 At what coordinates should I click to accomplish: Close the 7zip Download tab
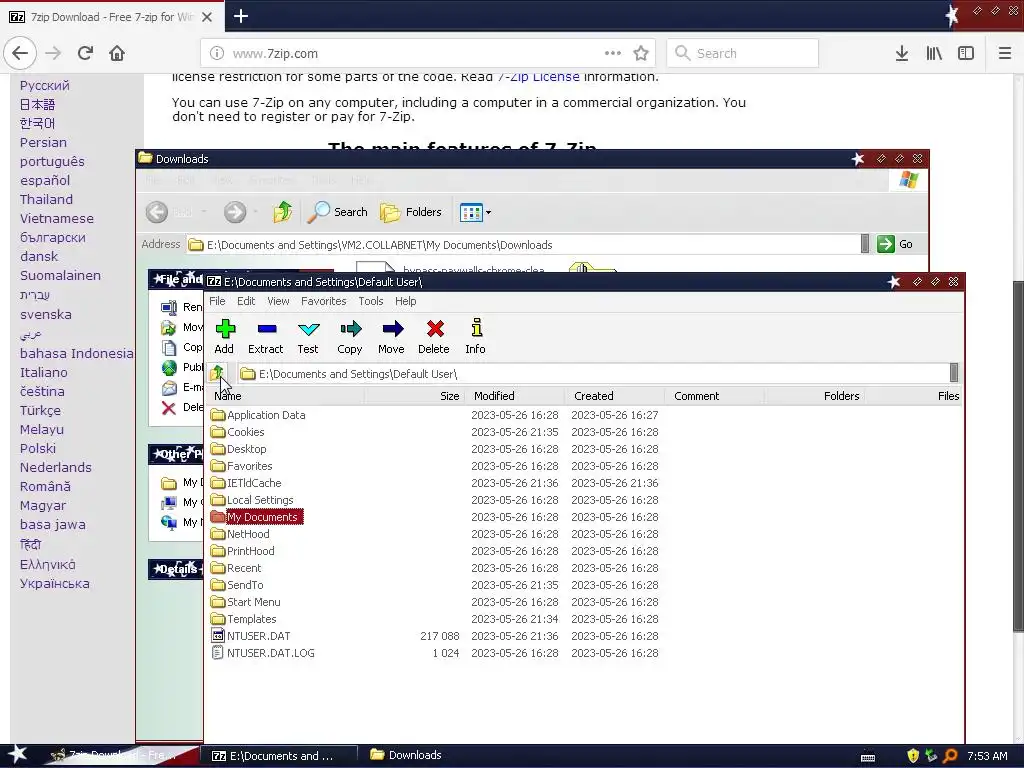coord(207,17)
